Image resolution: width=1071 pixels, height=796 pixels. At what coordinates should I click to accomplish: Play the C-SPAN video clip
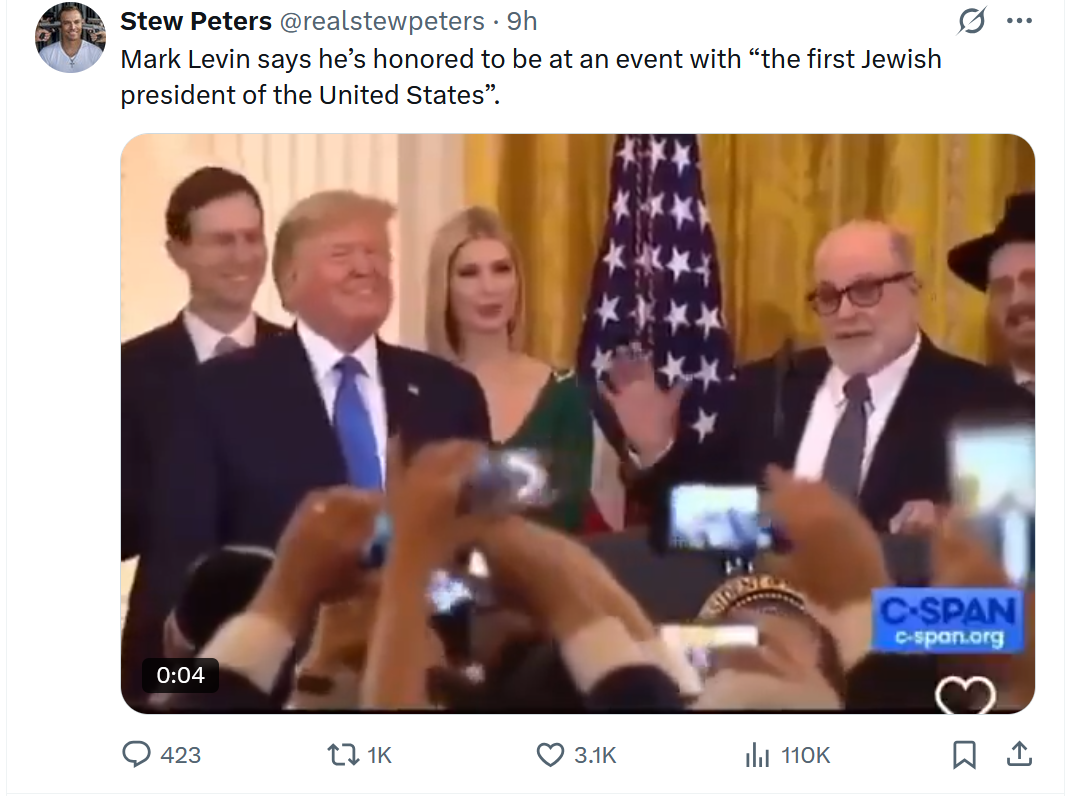point(578,424)
